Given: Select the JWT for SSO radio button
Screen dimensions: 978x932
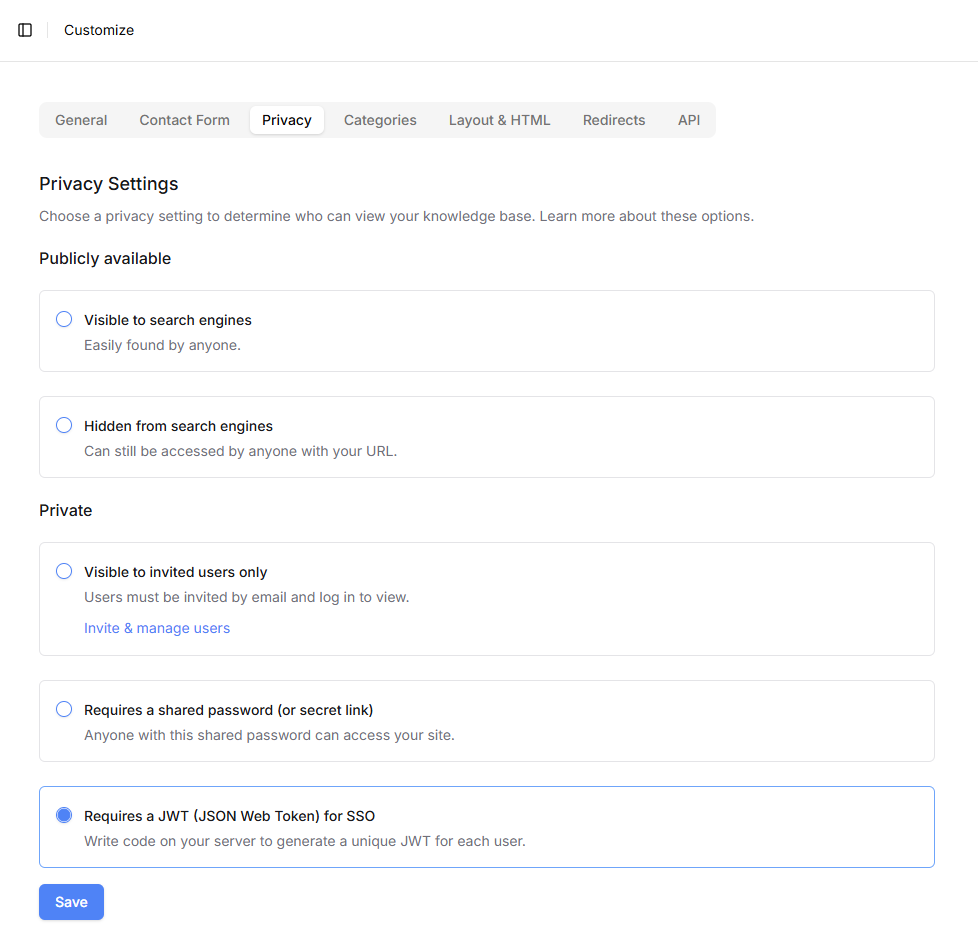Looking at the screenshot, I should pyautogui.click(x=64, y=815).
